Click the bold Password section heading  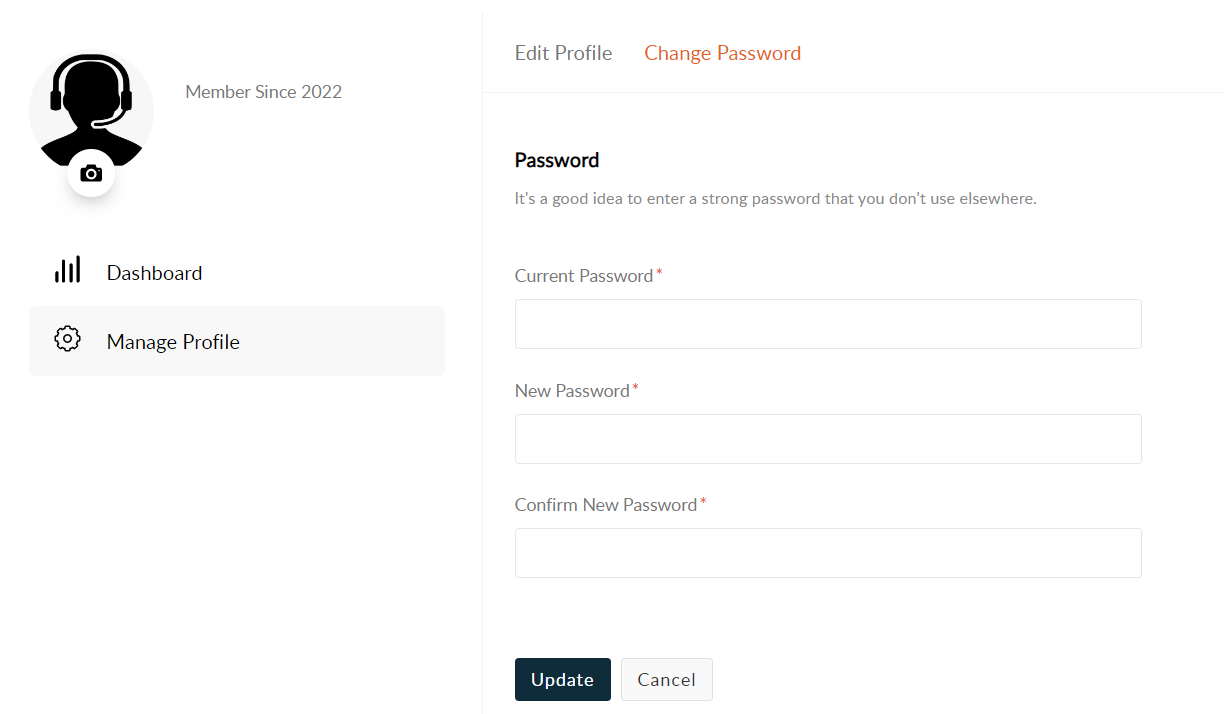556,160
